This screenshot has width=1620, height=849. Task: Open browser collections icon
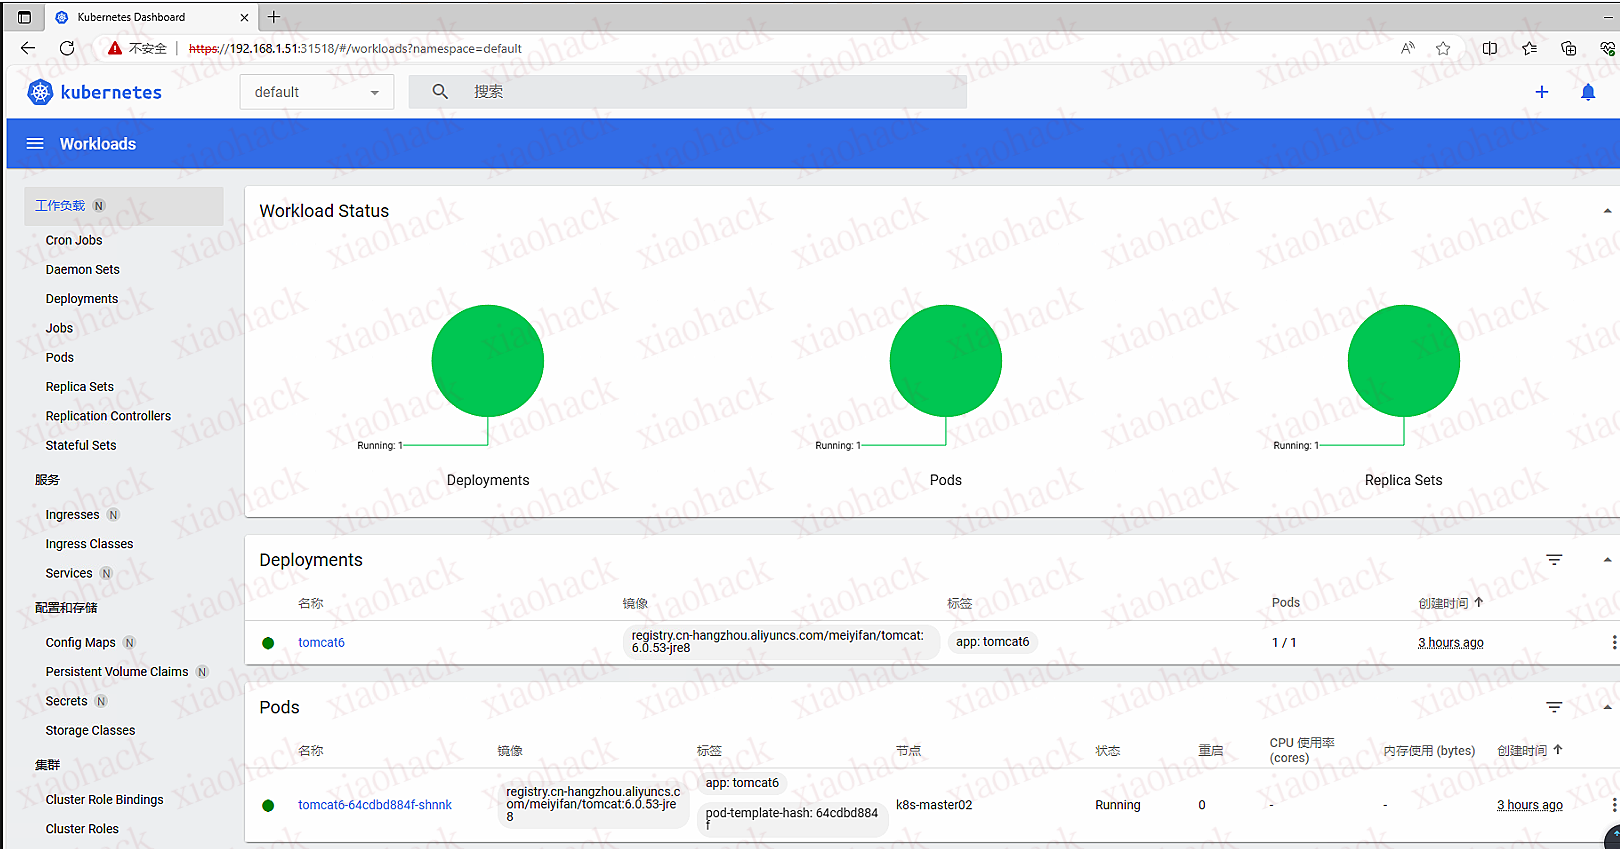[1569, 48]
